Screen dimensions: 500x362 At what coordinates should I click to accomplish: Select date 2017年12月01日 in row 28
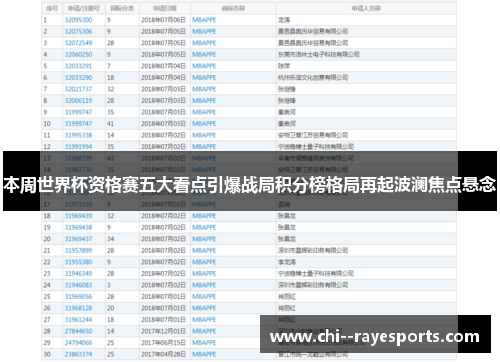click(163, 331)
